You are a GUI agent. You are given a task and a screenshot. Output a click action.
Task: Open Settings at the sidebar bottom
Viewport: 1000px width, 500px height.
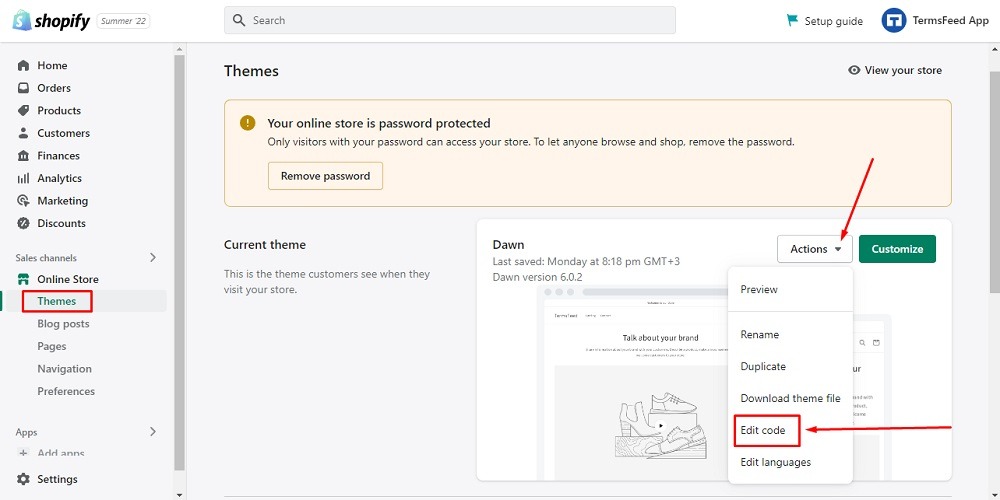coord(57,479)
